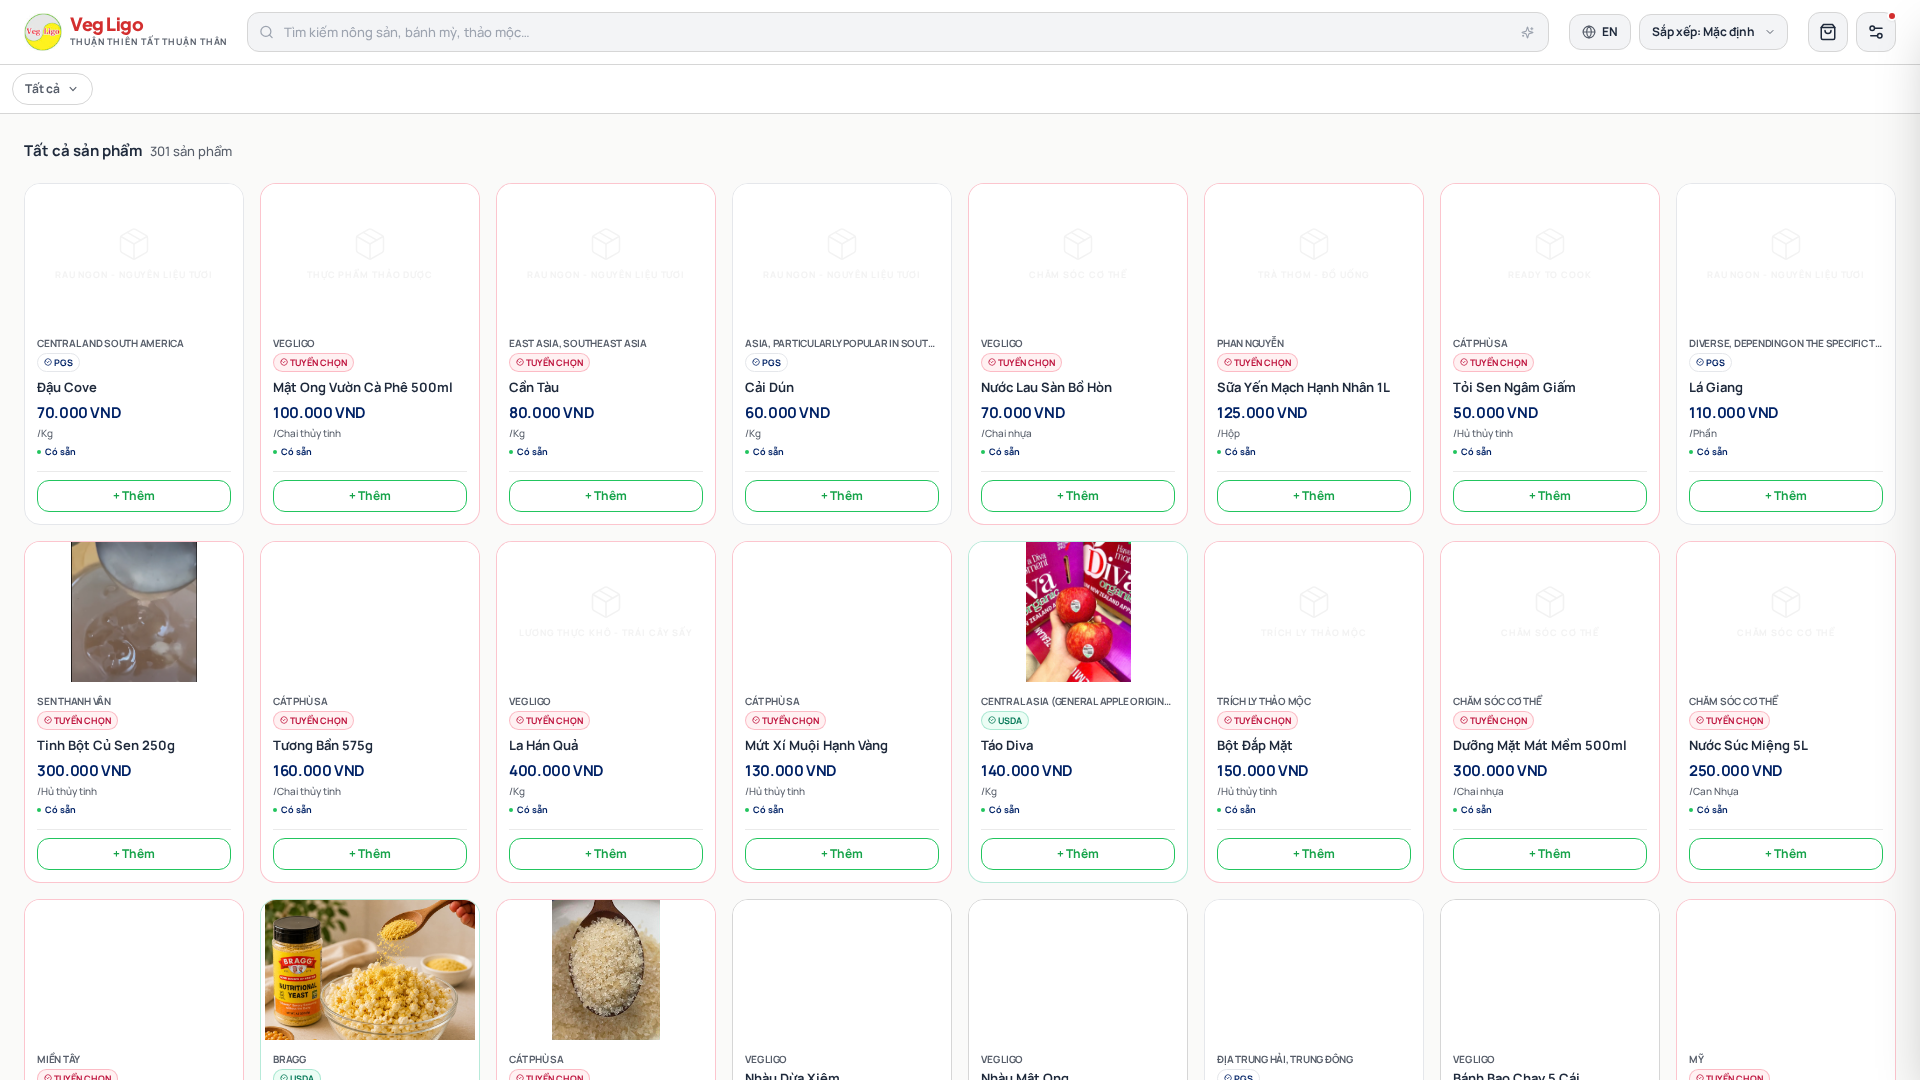
Task: Add Dưỡng Mặt Mát Mềm 500ml to cart
Action: click(x=1550, y=854)
